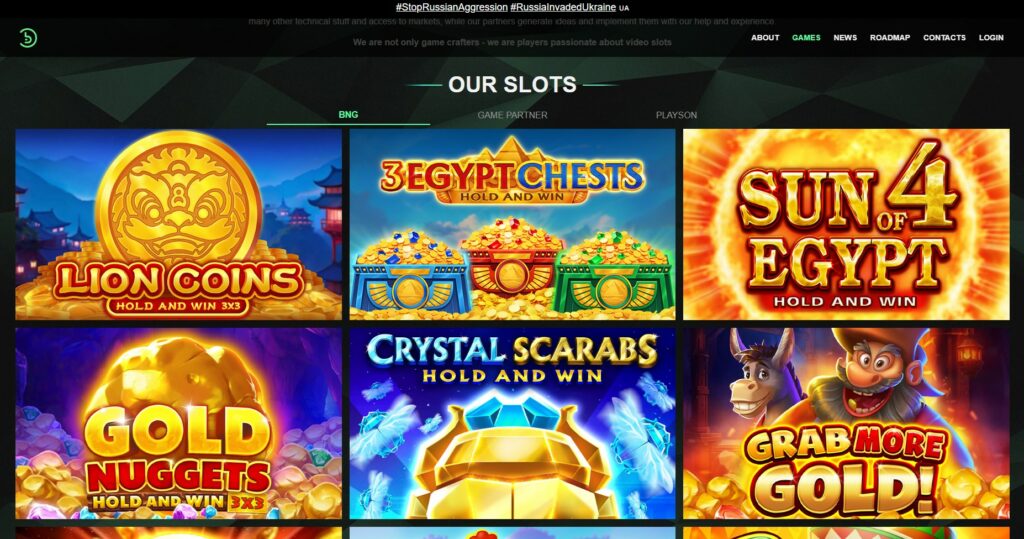The width and height of the screenshot is (1024, 539).
Task: Switch to the PLAYSON tab
Action: (x=676, y=115)
